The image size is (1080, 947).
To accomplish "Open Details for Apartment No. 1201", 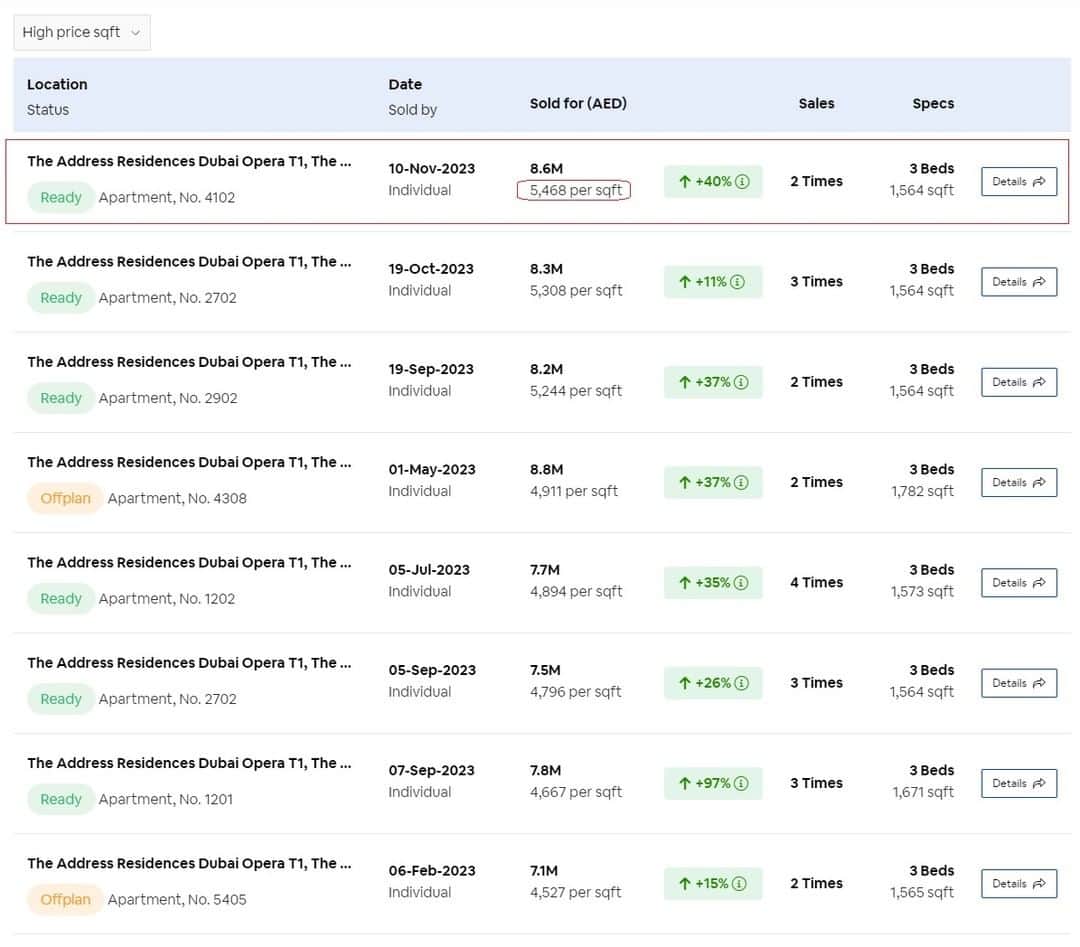I will pyautogui.click(x=1019, y=783).
